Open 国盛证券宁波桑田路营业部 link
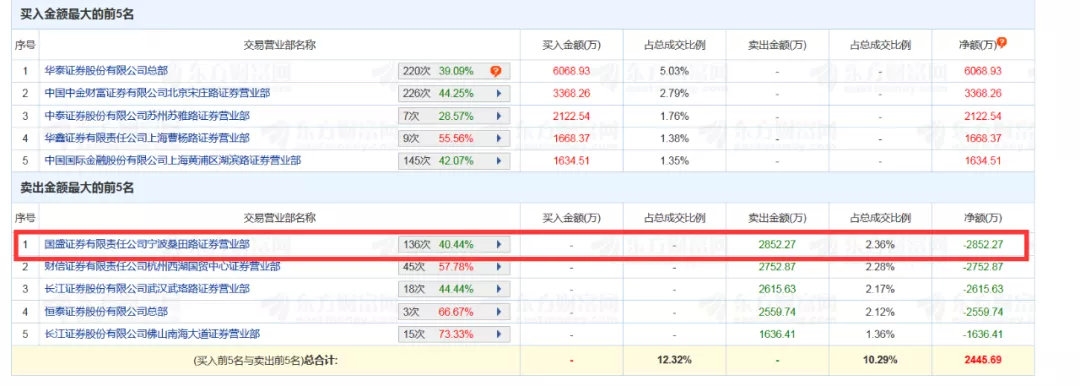The width and height of the screenshot is (1080, 386). pos(147,244)
